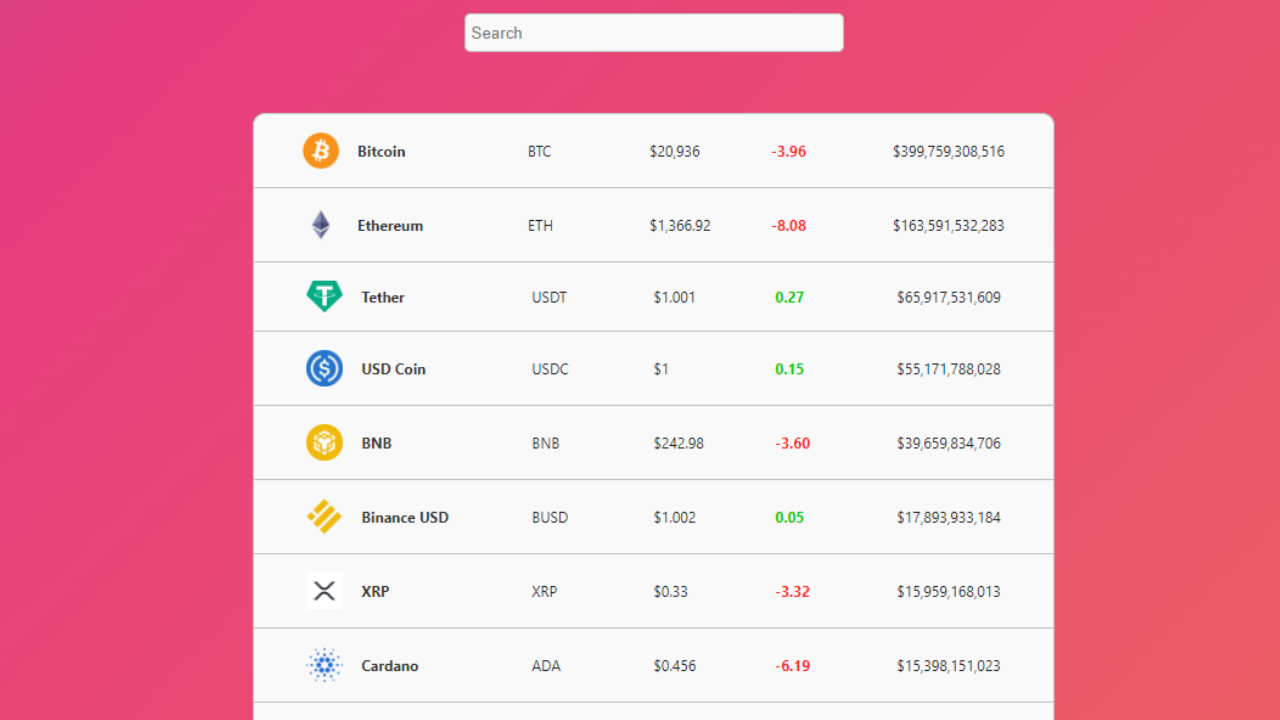Select the Bitcoin coin name
Viewport: 1280px width, 720px height.
click(381, 152)
